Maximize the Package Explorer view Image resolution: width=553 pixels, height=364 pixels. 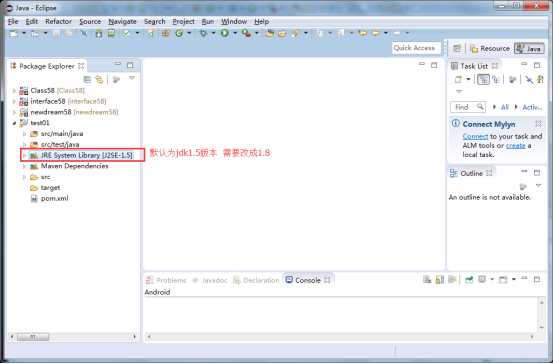[130, 65]
